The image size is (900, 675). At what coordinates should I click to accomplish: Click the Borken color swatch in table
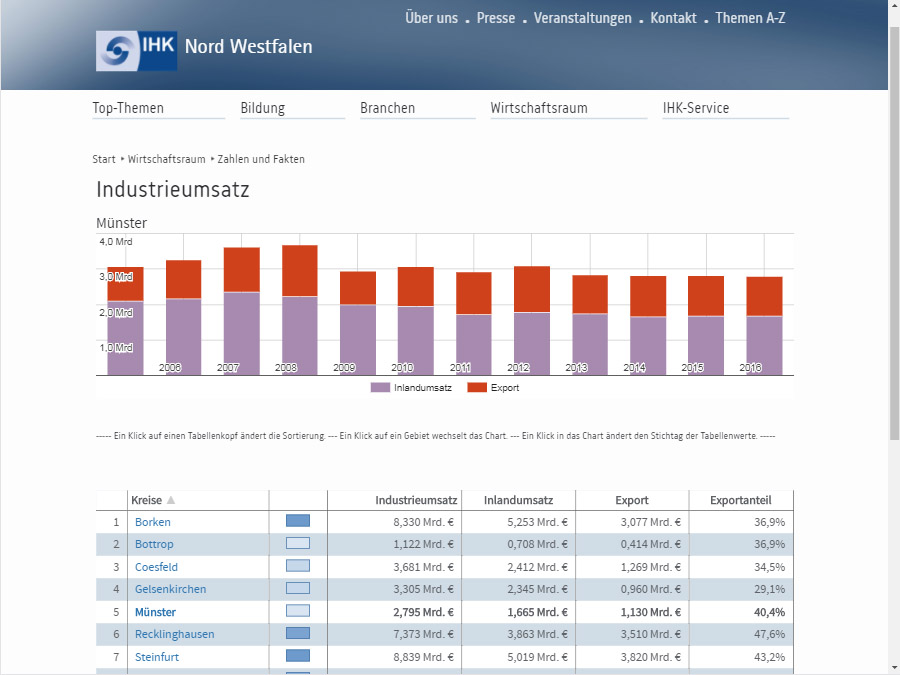coord(298,521)
